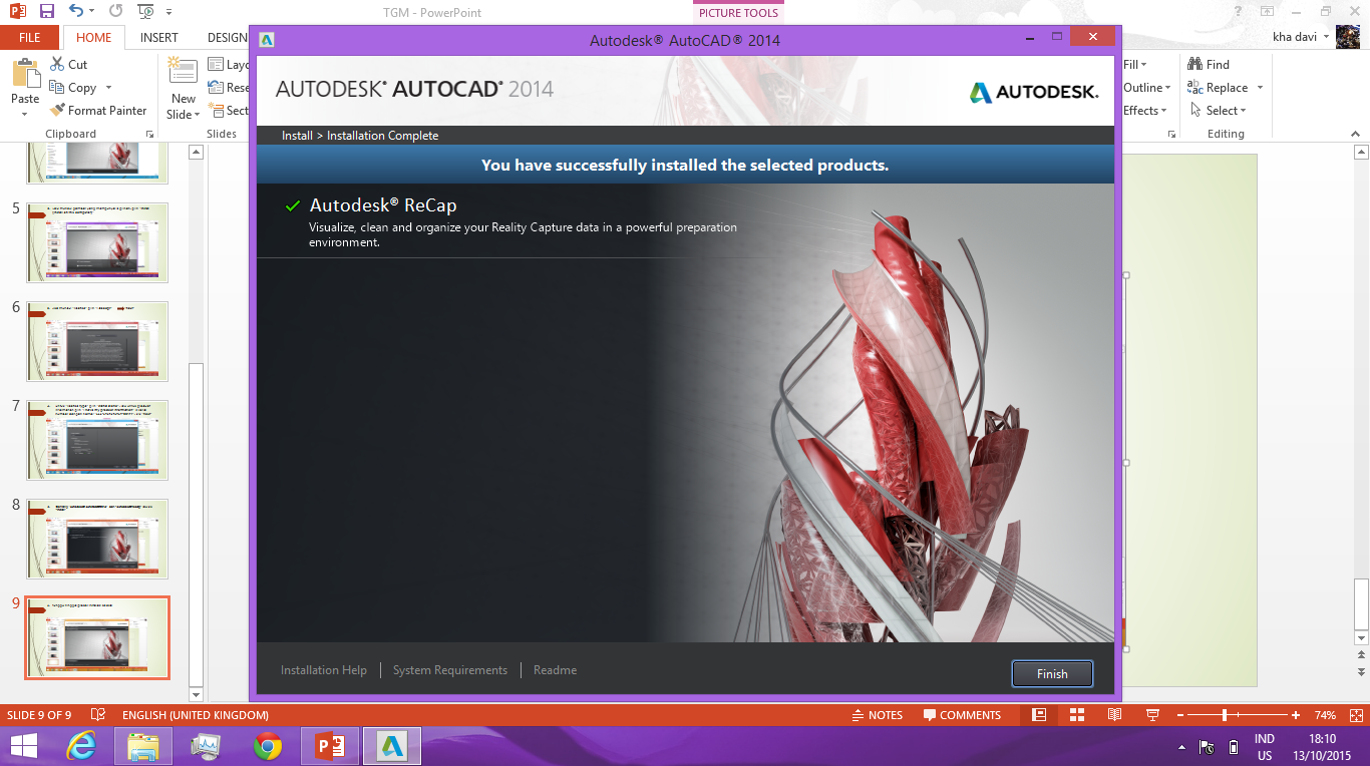1370x766 pixels.
Task: Click the New Slide icon
Action: tap(183, 72)
